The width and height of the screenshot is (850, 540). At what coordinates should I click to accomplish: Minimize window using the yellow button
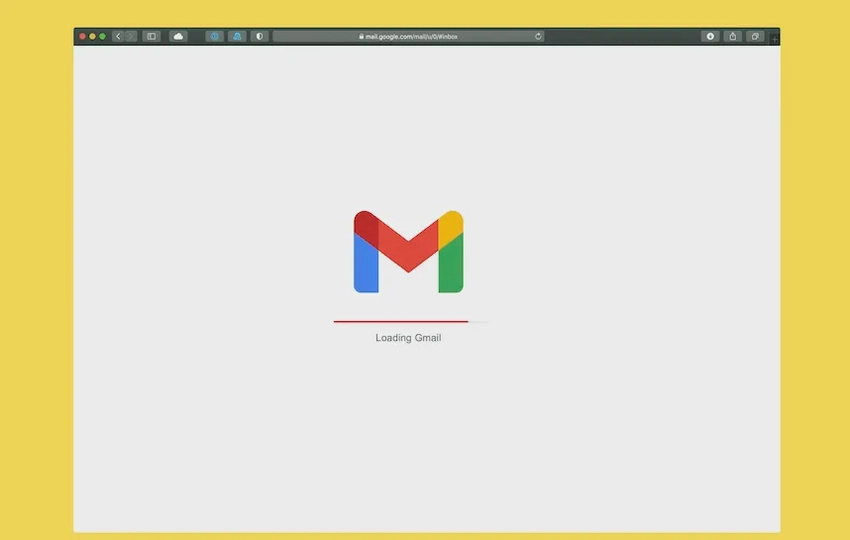click(x=92, y=36)
